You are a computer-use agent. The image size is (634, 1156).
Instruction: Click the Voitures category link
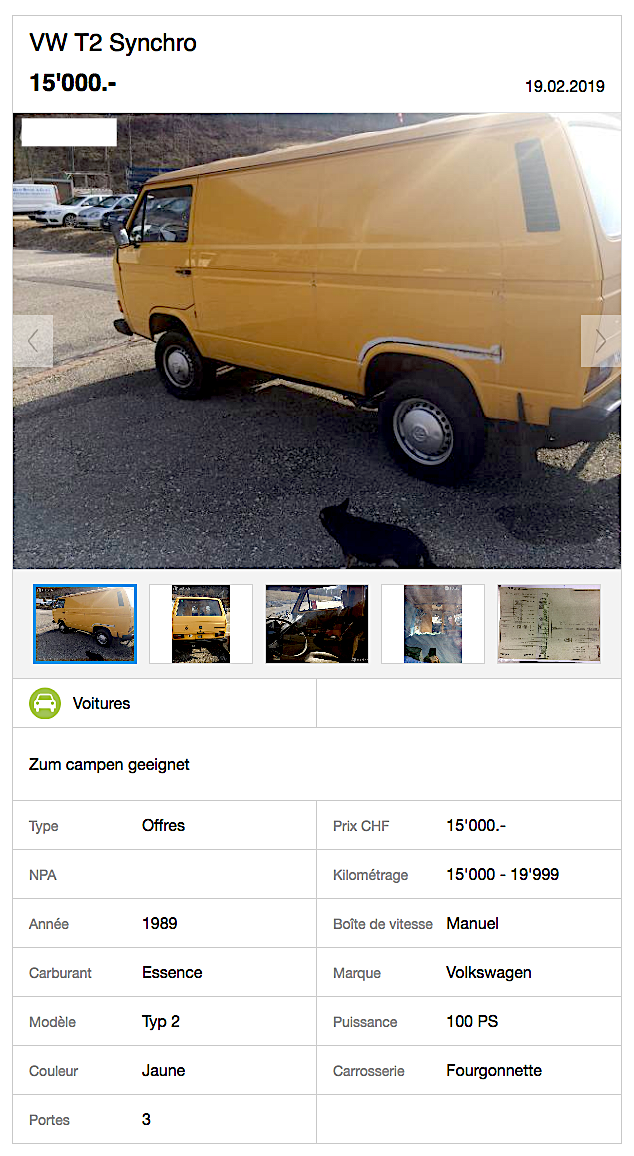101,703
